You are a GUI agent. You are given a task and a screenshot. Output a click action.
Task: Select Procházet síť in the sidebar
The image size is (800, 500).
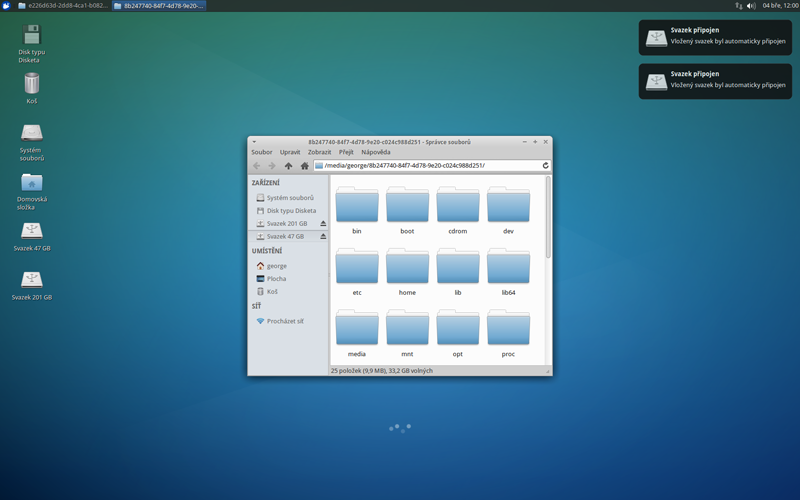[x=285, y=321]
